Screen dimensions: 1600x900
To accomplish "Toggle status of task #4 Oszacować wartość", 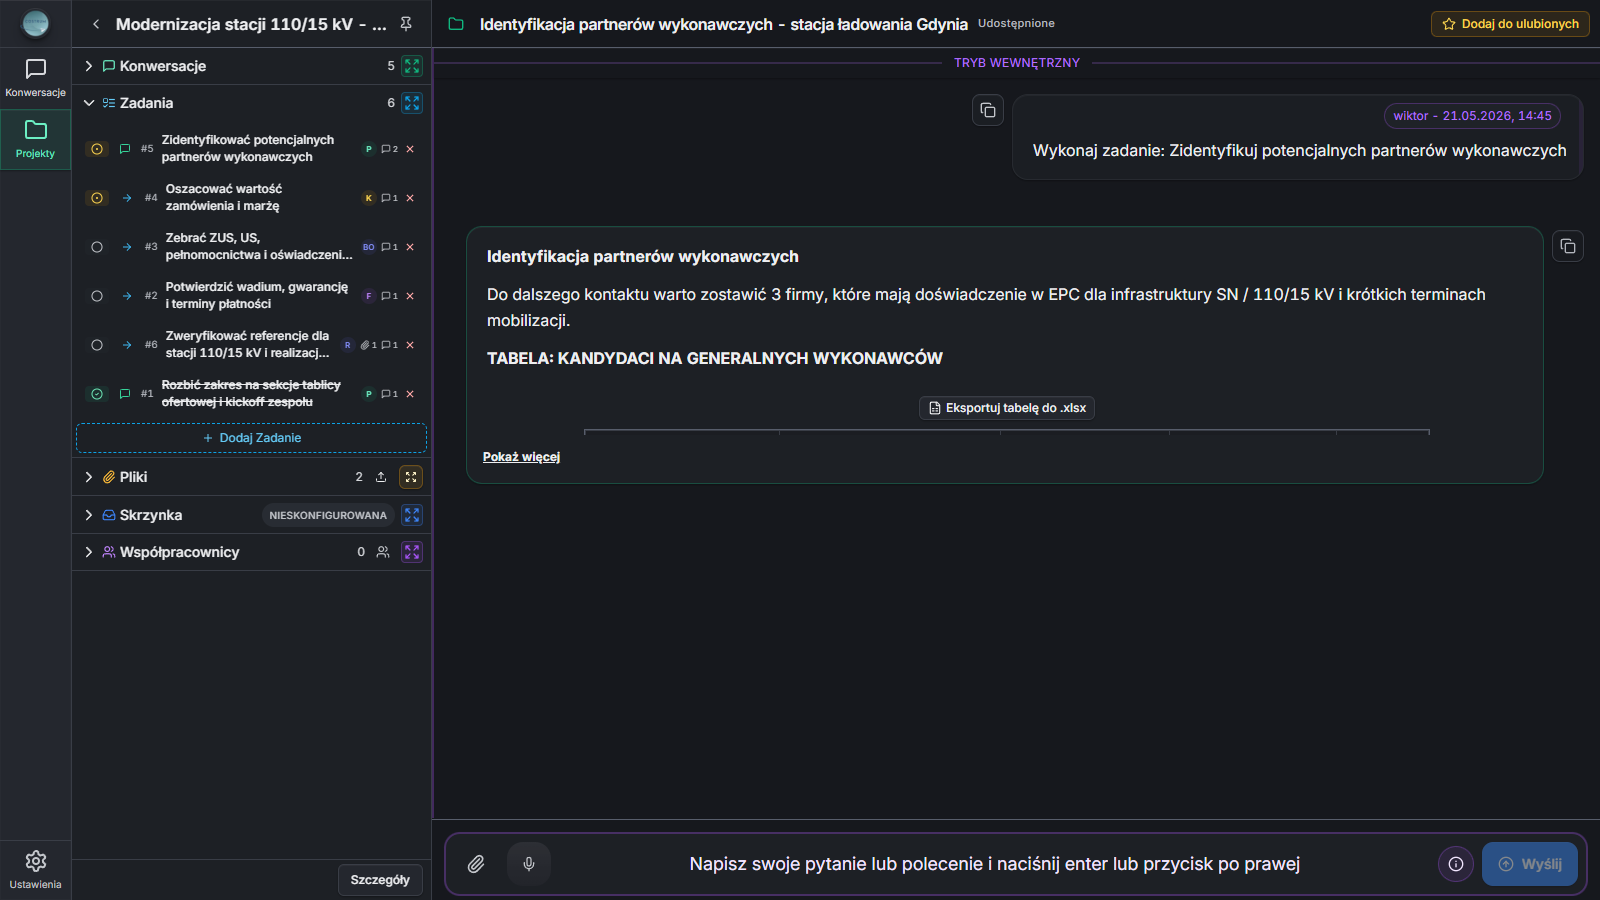I will [x=97, y=198].
